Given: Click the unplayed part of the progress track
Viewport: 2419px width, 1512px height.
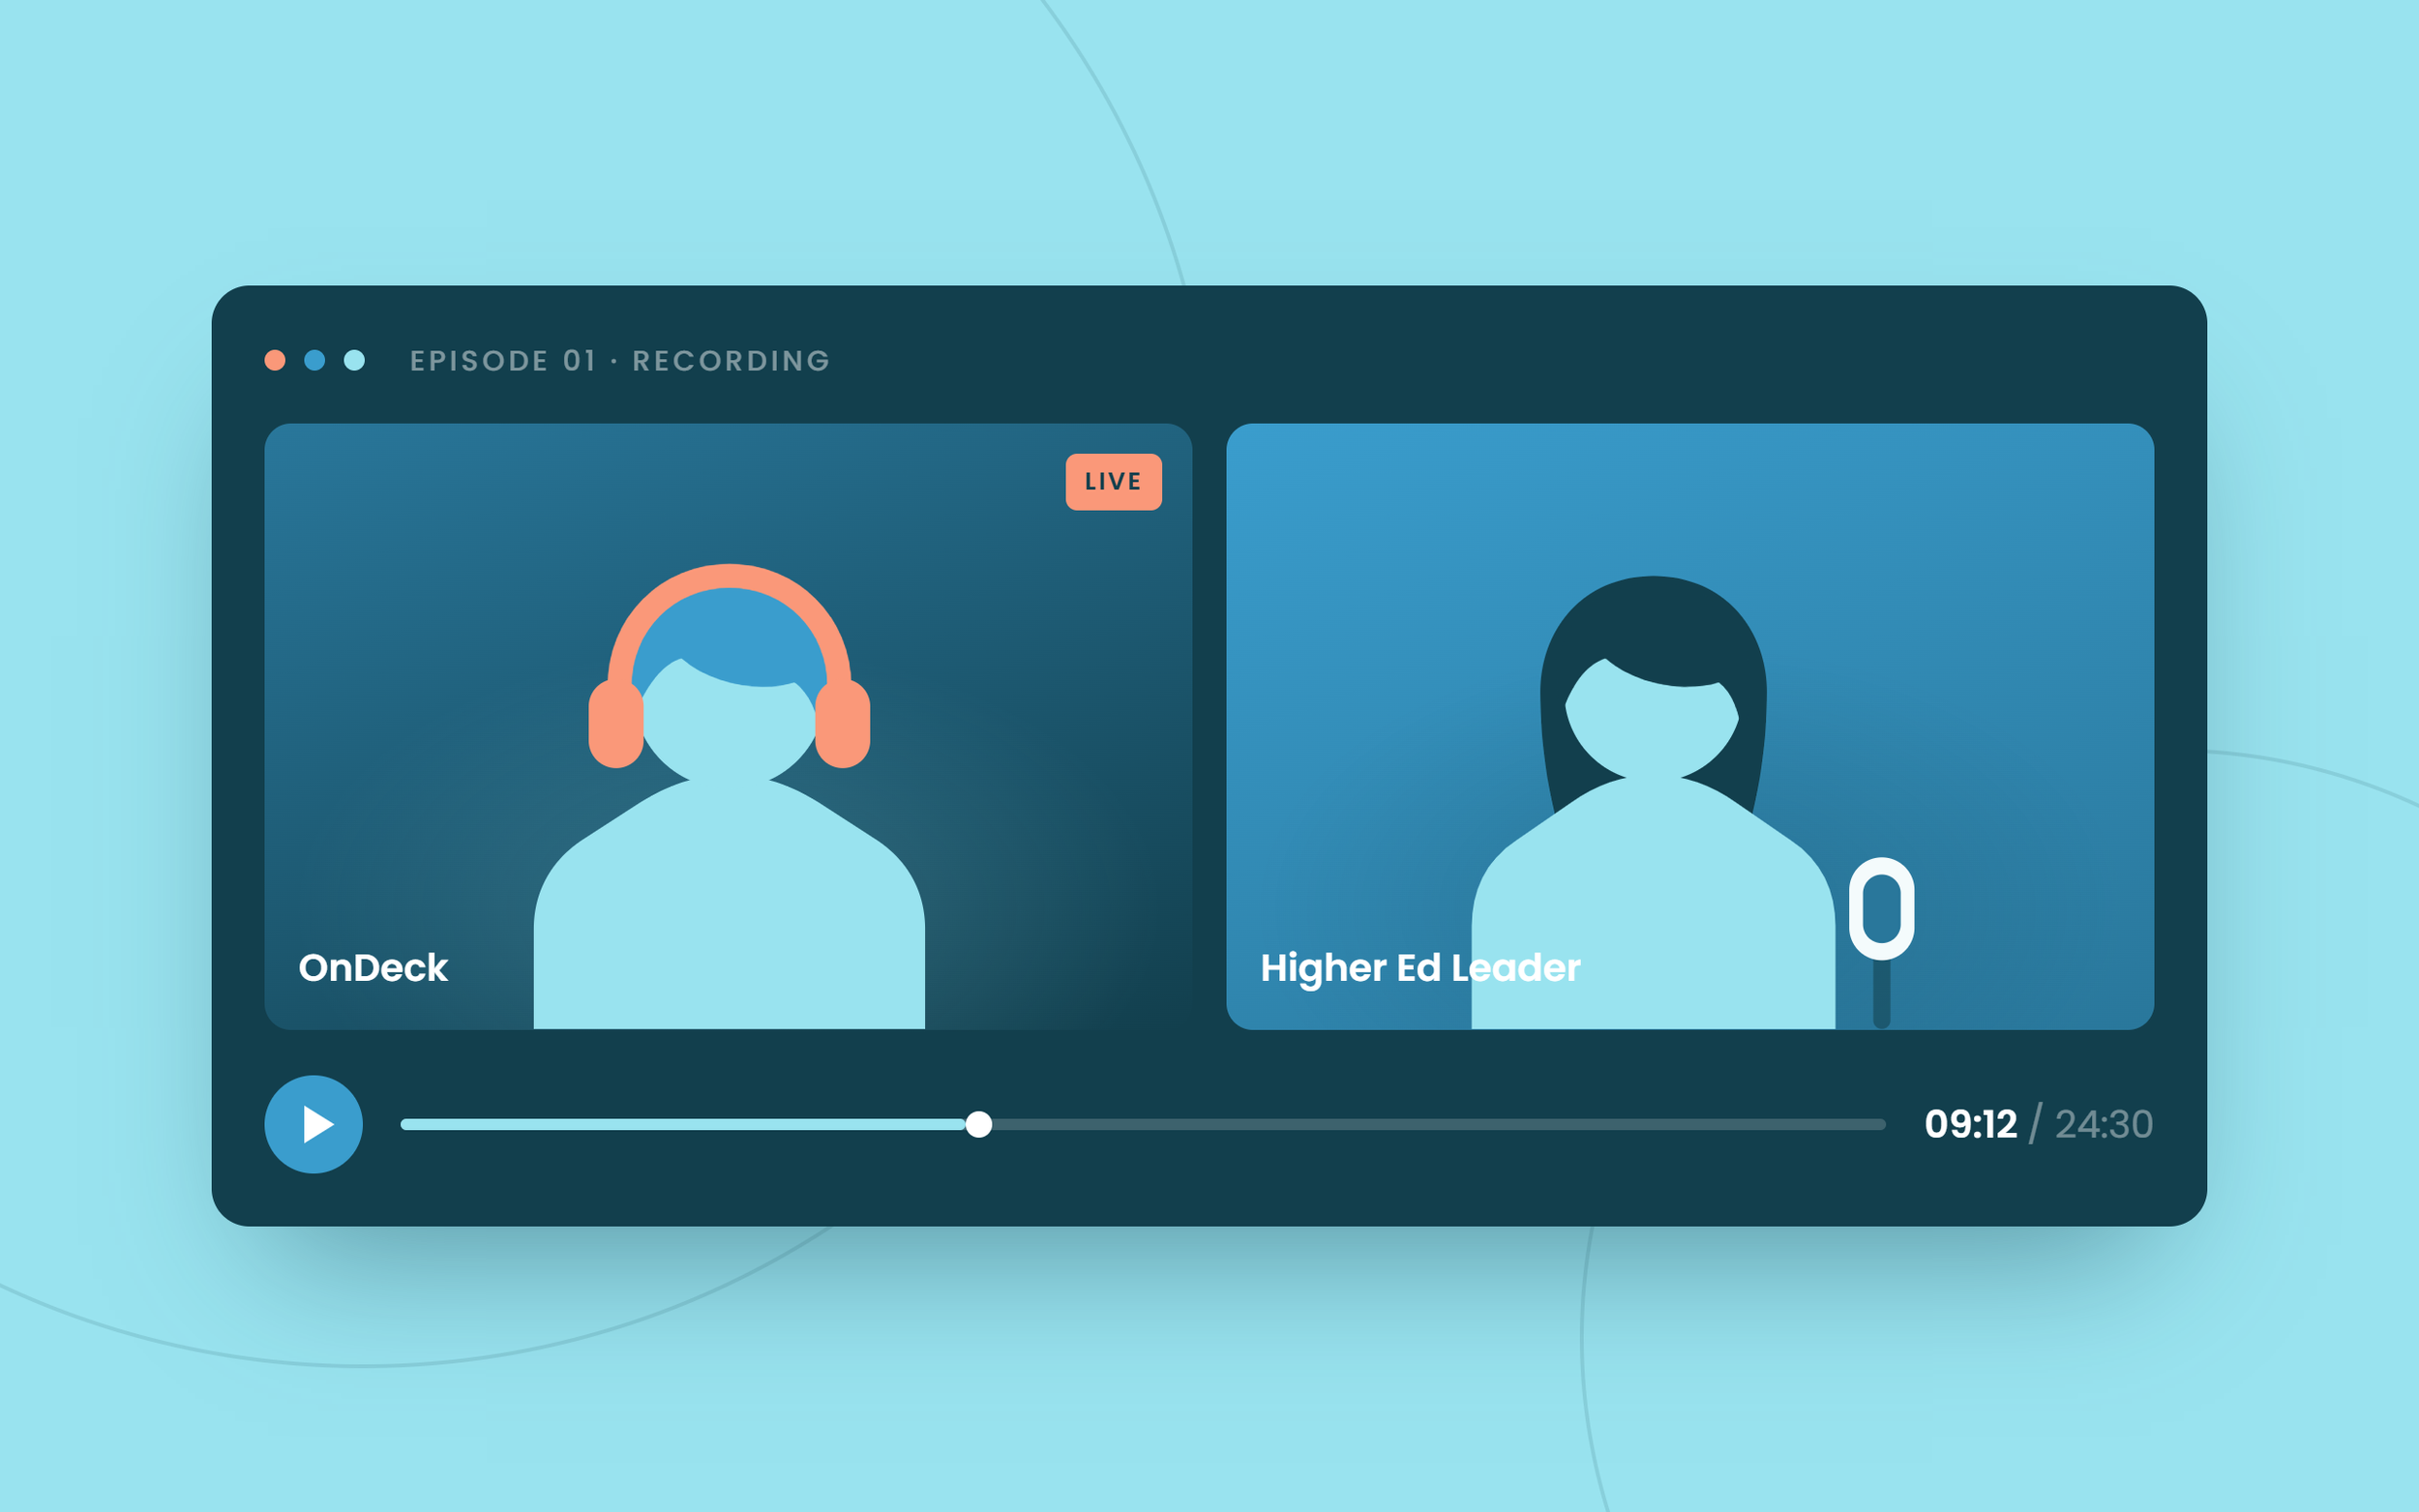Looking at the screenshot, I should [x=1439, y=1124].
